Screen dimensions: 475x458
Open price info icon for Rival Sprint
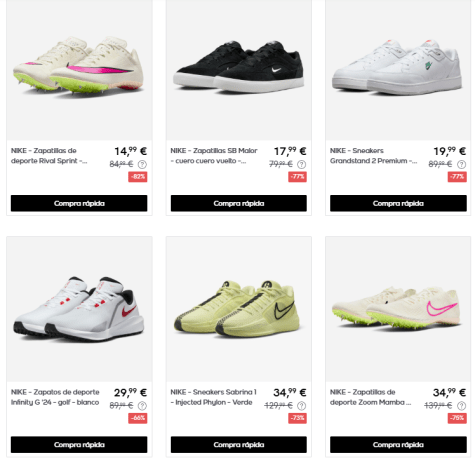pyautogui.click(x=142, y=164)
